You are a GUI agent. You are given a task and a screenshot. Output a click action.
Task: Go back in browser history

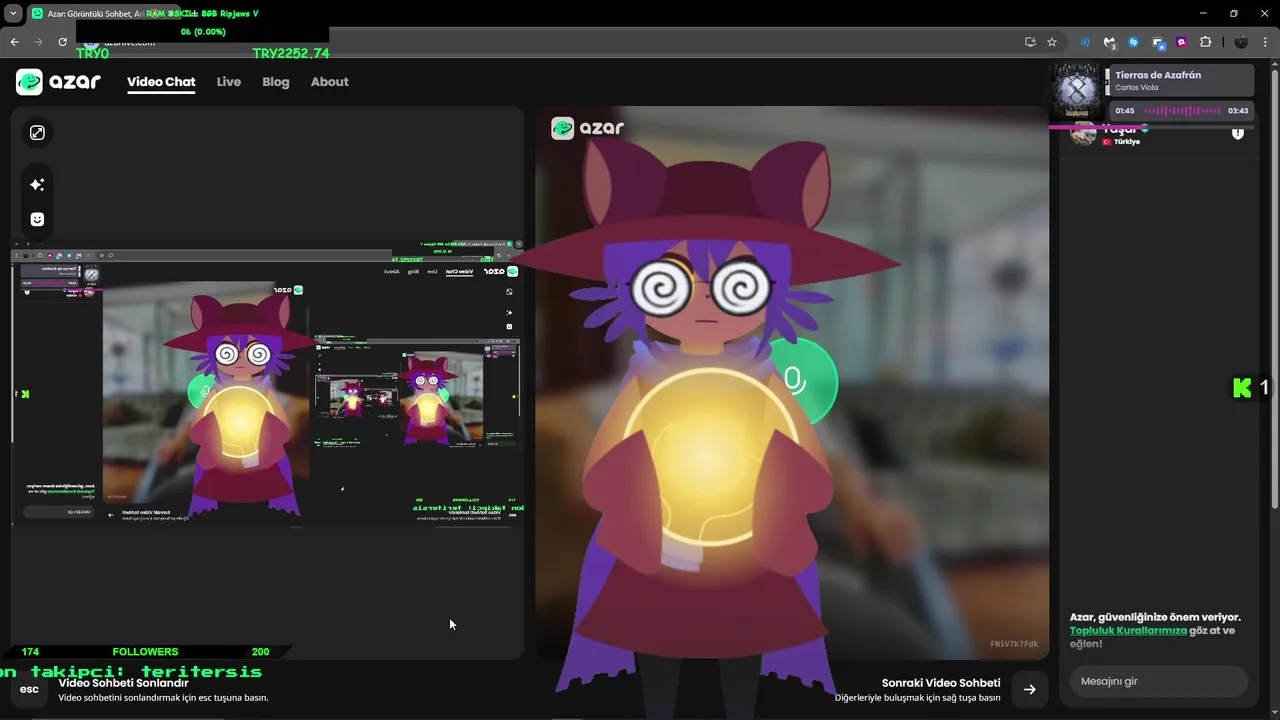14,42
